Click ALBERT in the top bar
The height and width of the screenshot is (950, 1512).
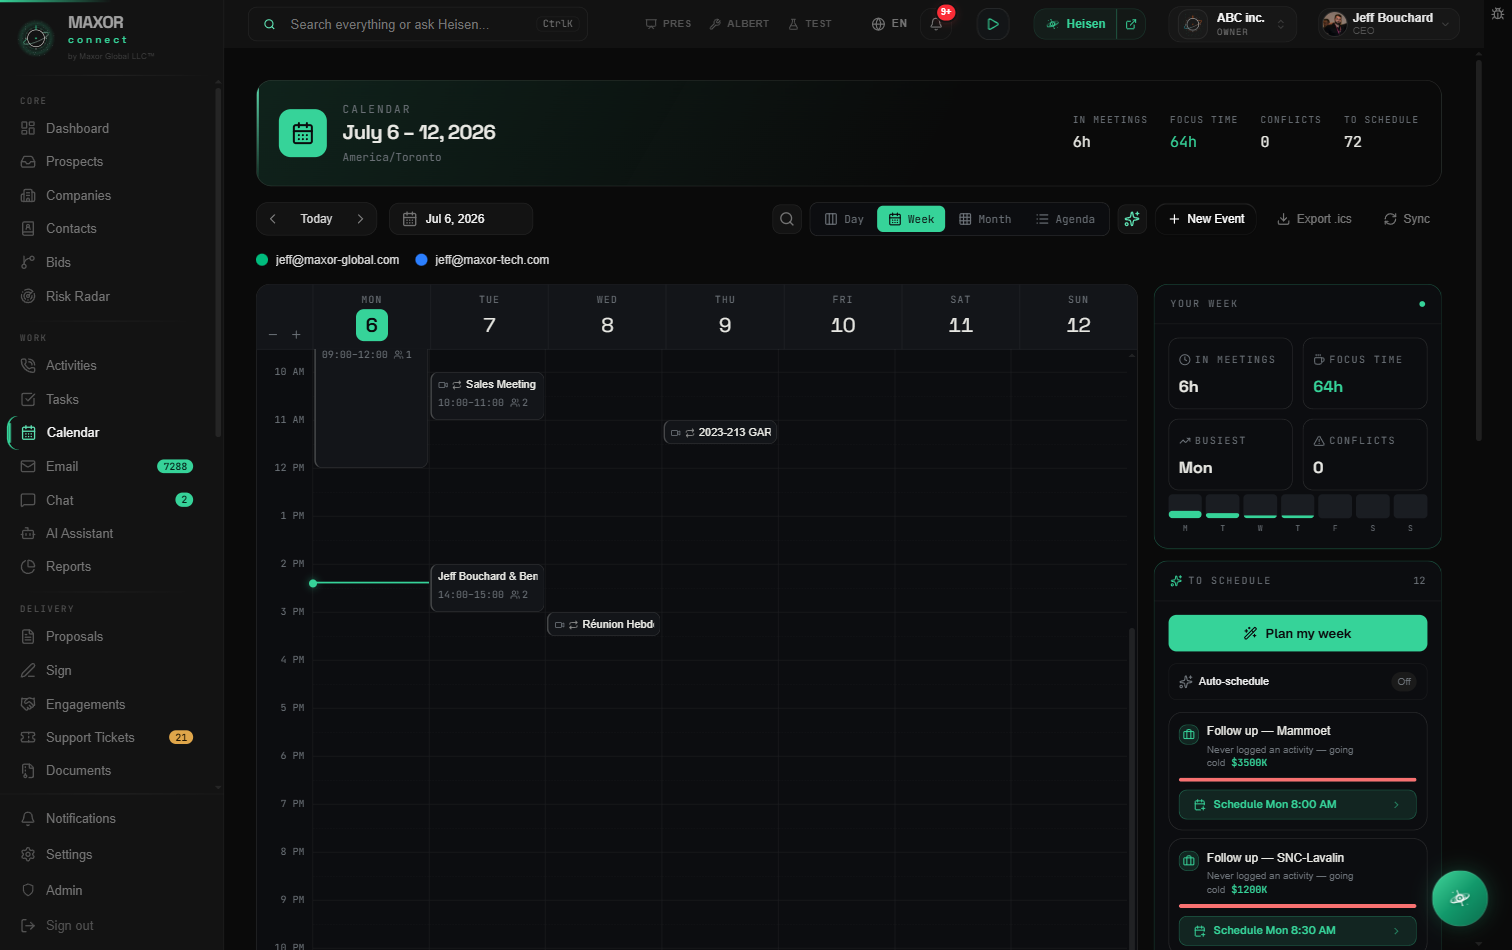point(739,24)
